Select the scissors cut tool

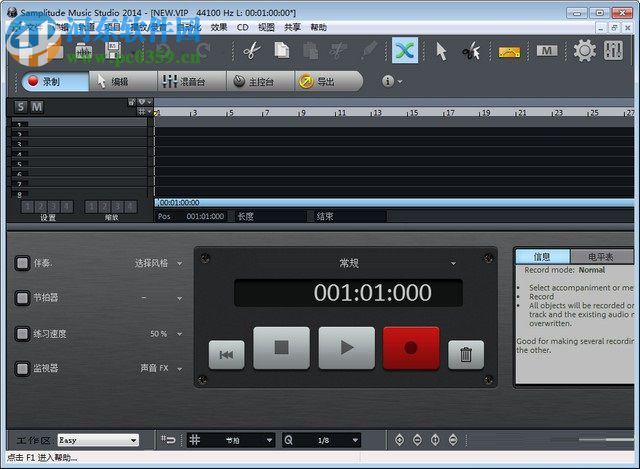click(252, 51)
